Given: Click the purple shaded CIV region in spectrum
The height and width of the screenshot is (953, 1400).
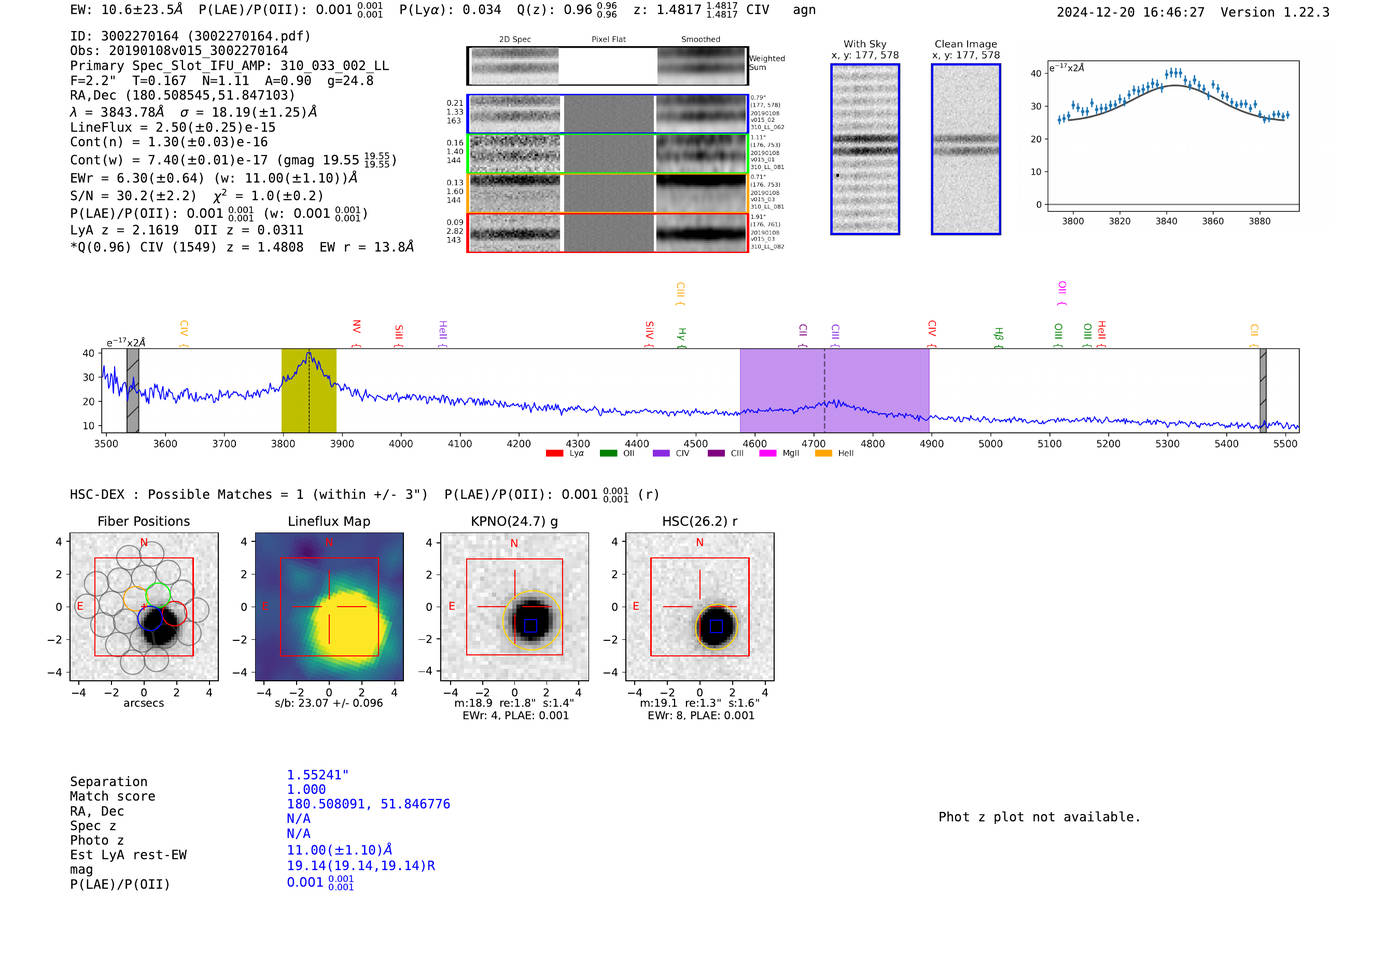Looking at the screenshot, I should coord(835,391).
